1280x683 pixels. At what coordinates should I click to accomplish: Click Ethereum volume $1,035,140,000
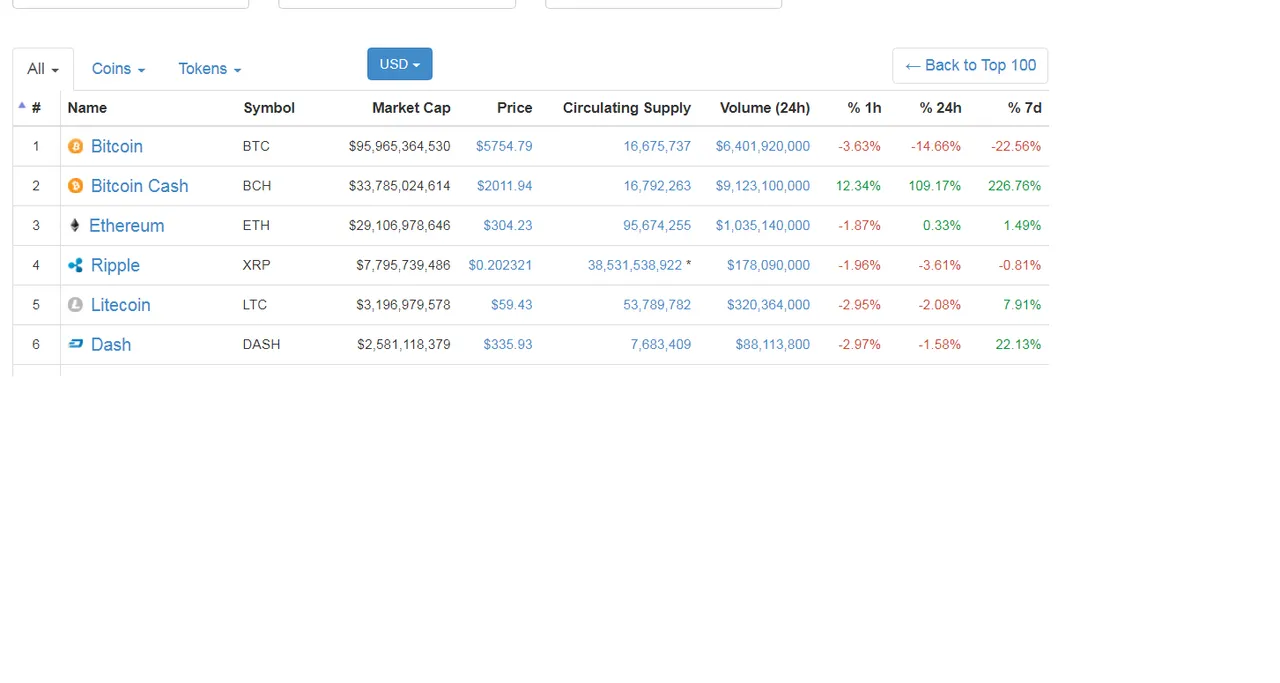tap(763, 226)
